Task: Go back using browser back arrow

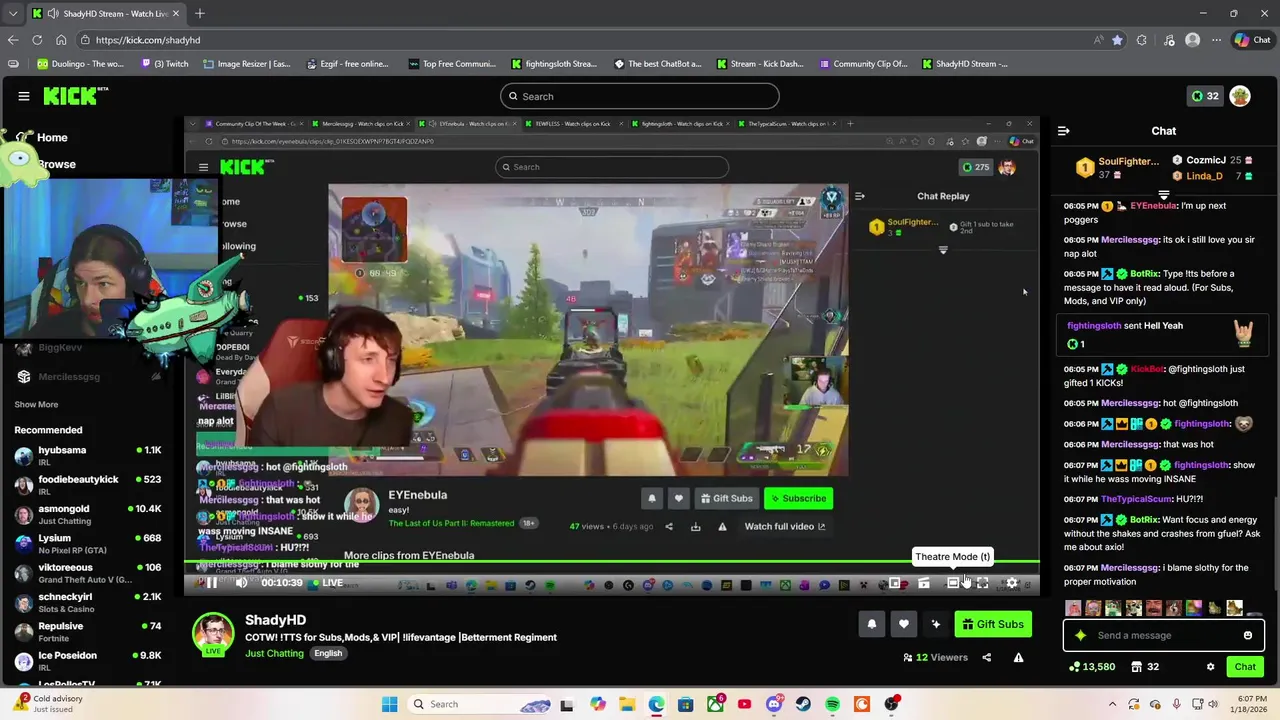Action: click(x=12, y=40)
